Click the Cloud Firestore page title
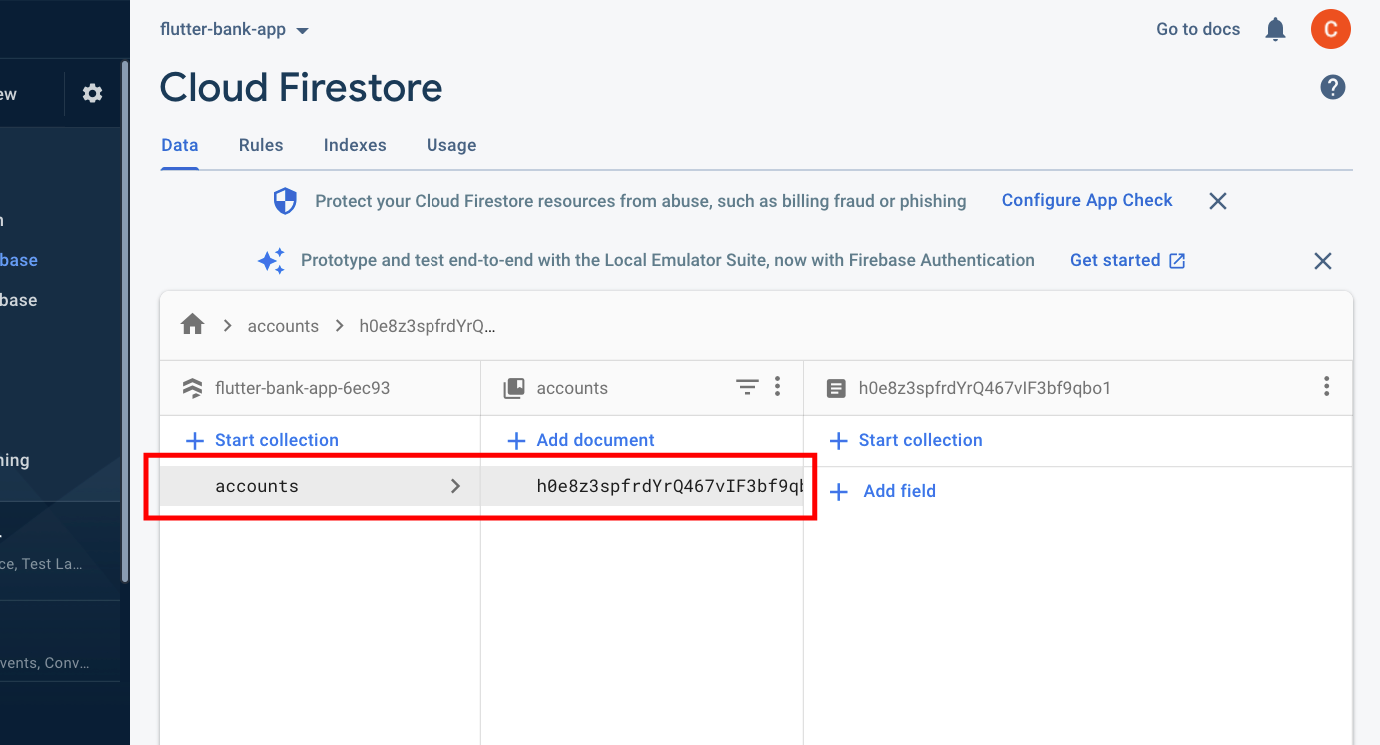The height and width of the screenshot is (745, 1380). pos(301,88)
